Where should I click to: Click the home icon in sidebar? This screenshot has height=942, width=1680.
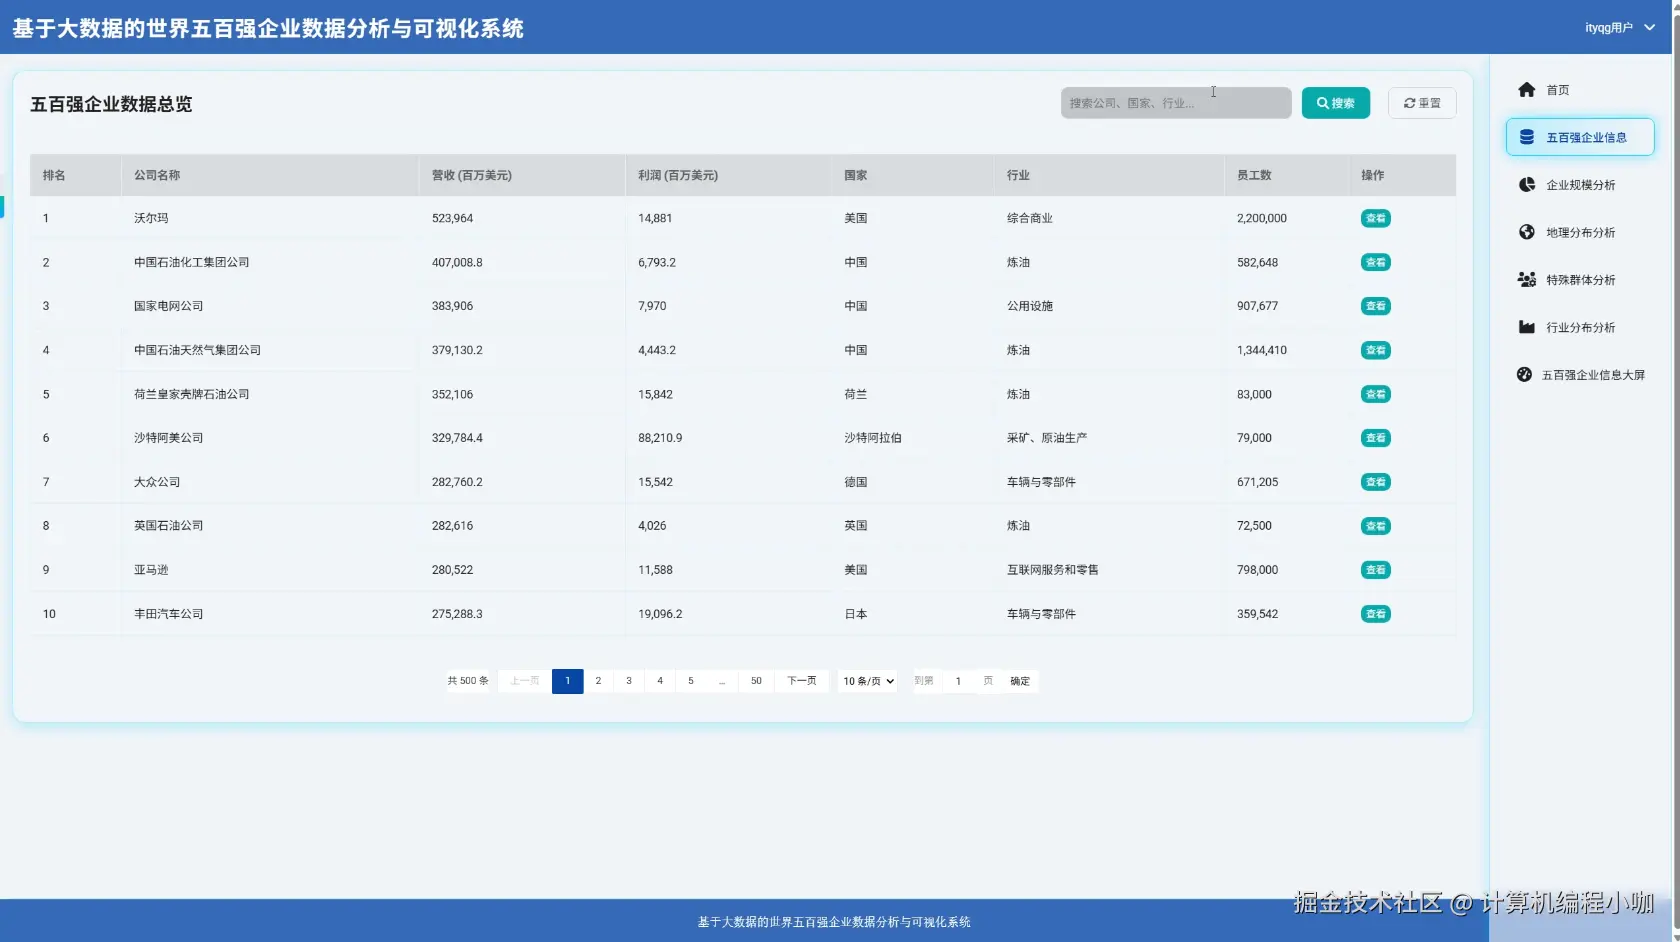pos(1526,90)
